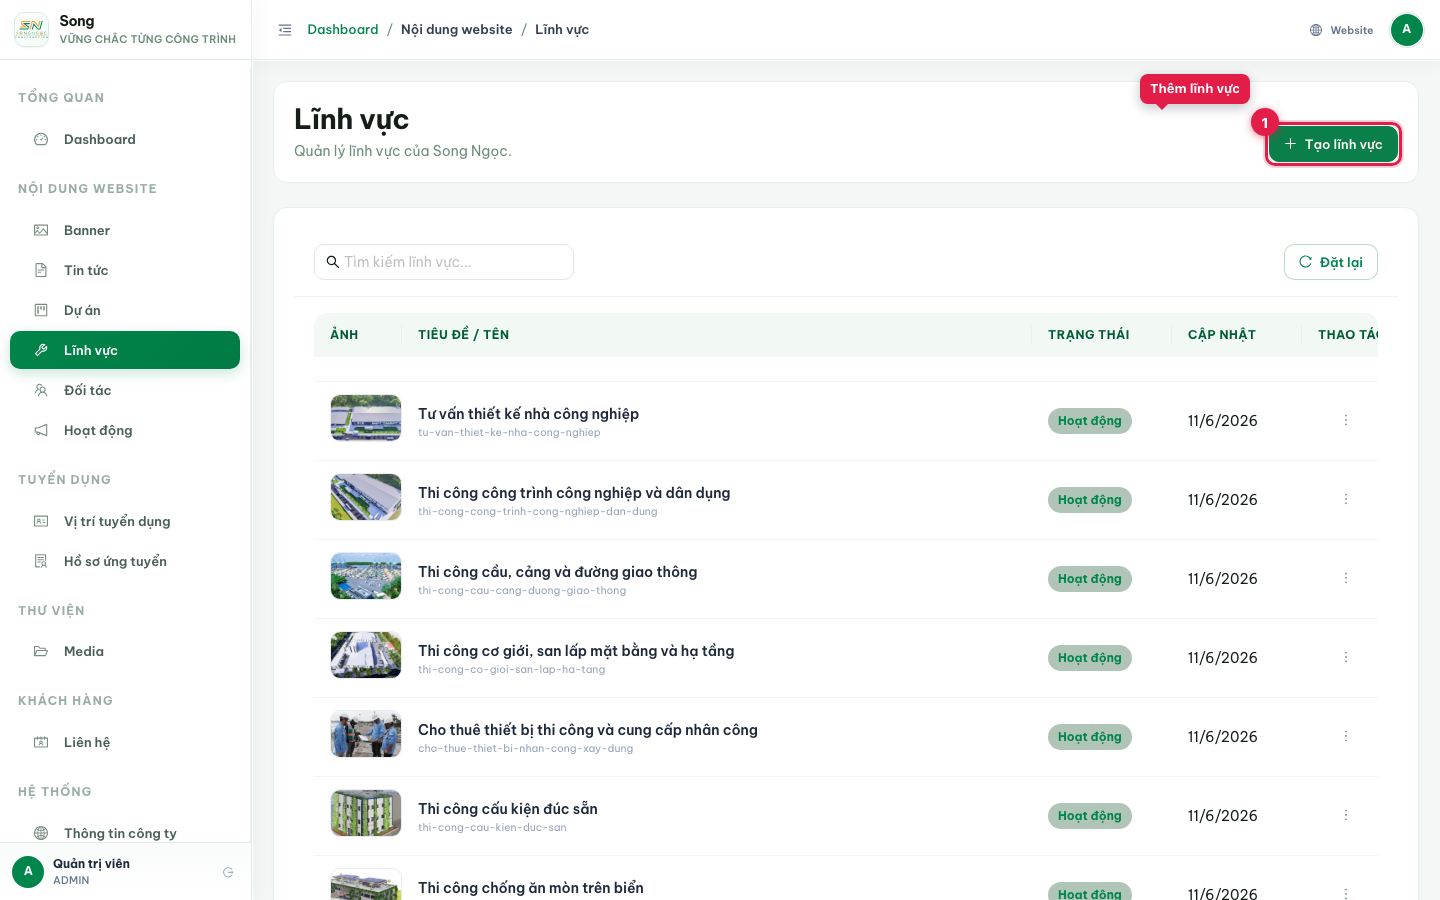
Task: Click the Media folder icon
Action: click(41, 651)
